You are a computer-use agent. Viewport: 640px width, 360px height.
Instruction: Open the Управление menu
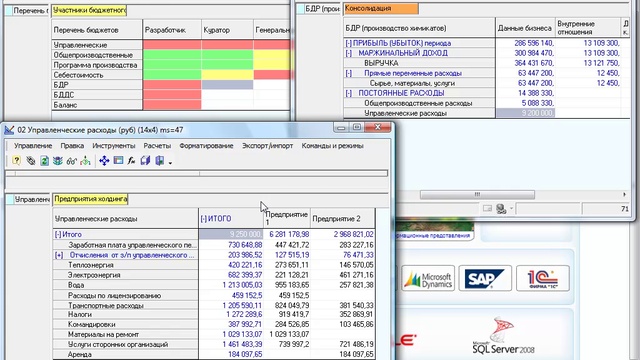point(33,146)
